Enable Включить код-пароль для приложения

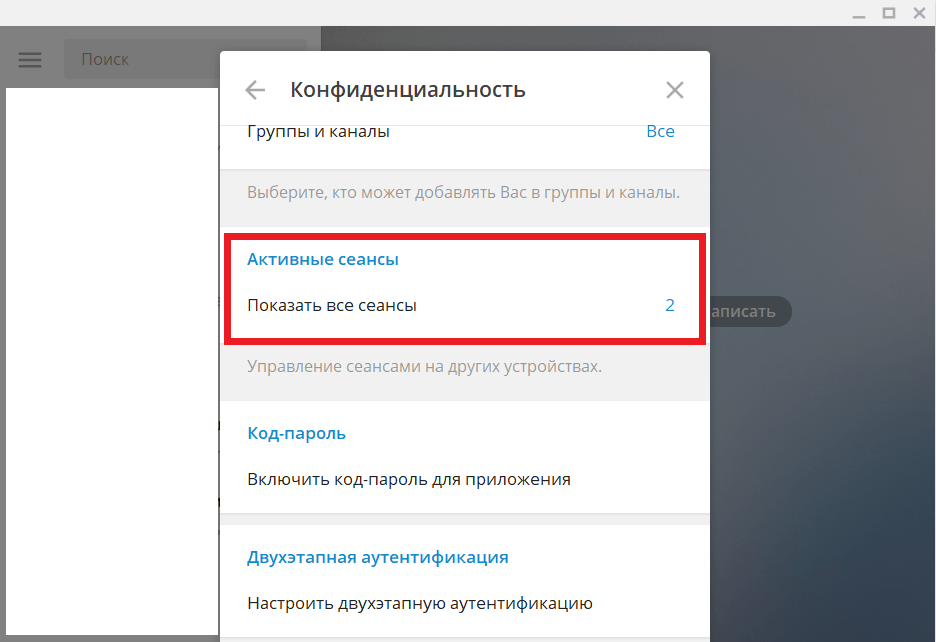(x=409, y=479)
